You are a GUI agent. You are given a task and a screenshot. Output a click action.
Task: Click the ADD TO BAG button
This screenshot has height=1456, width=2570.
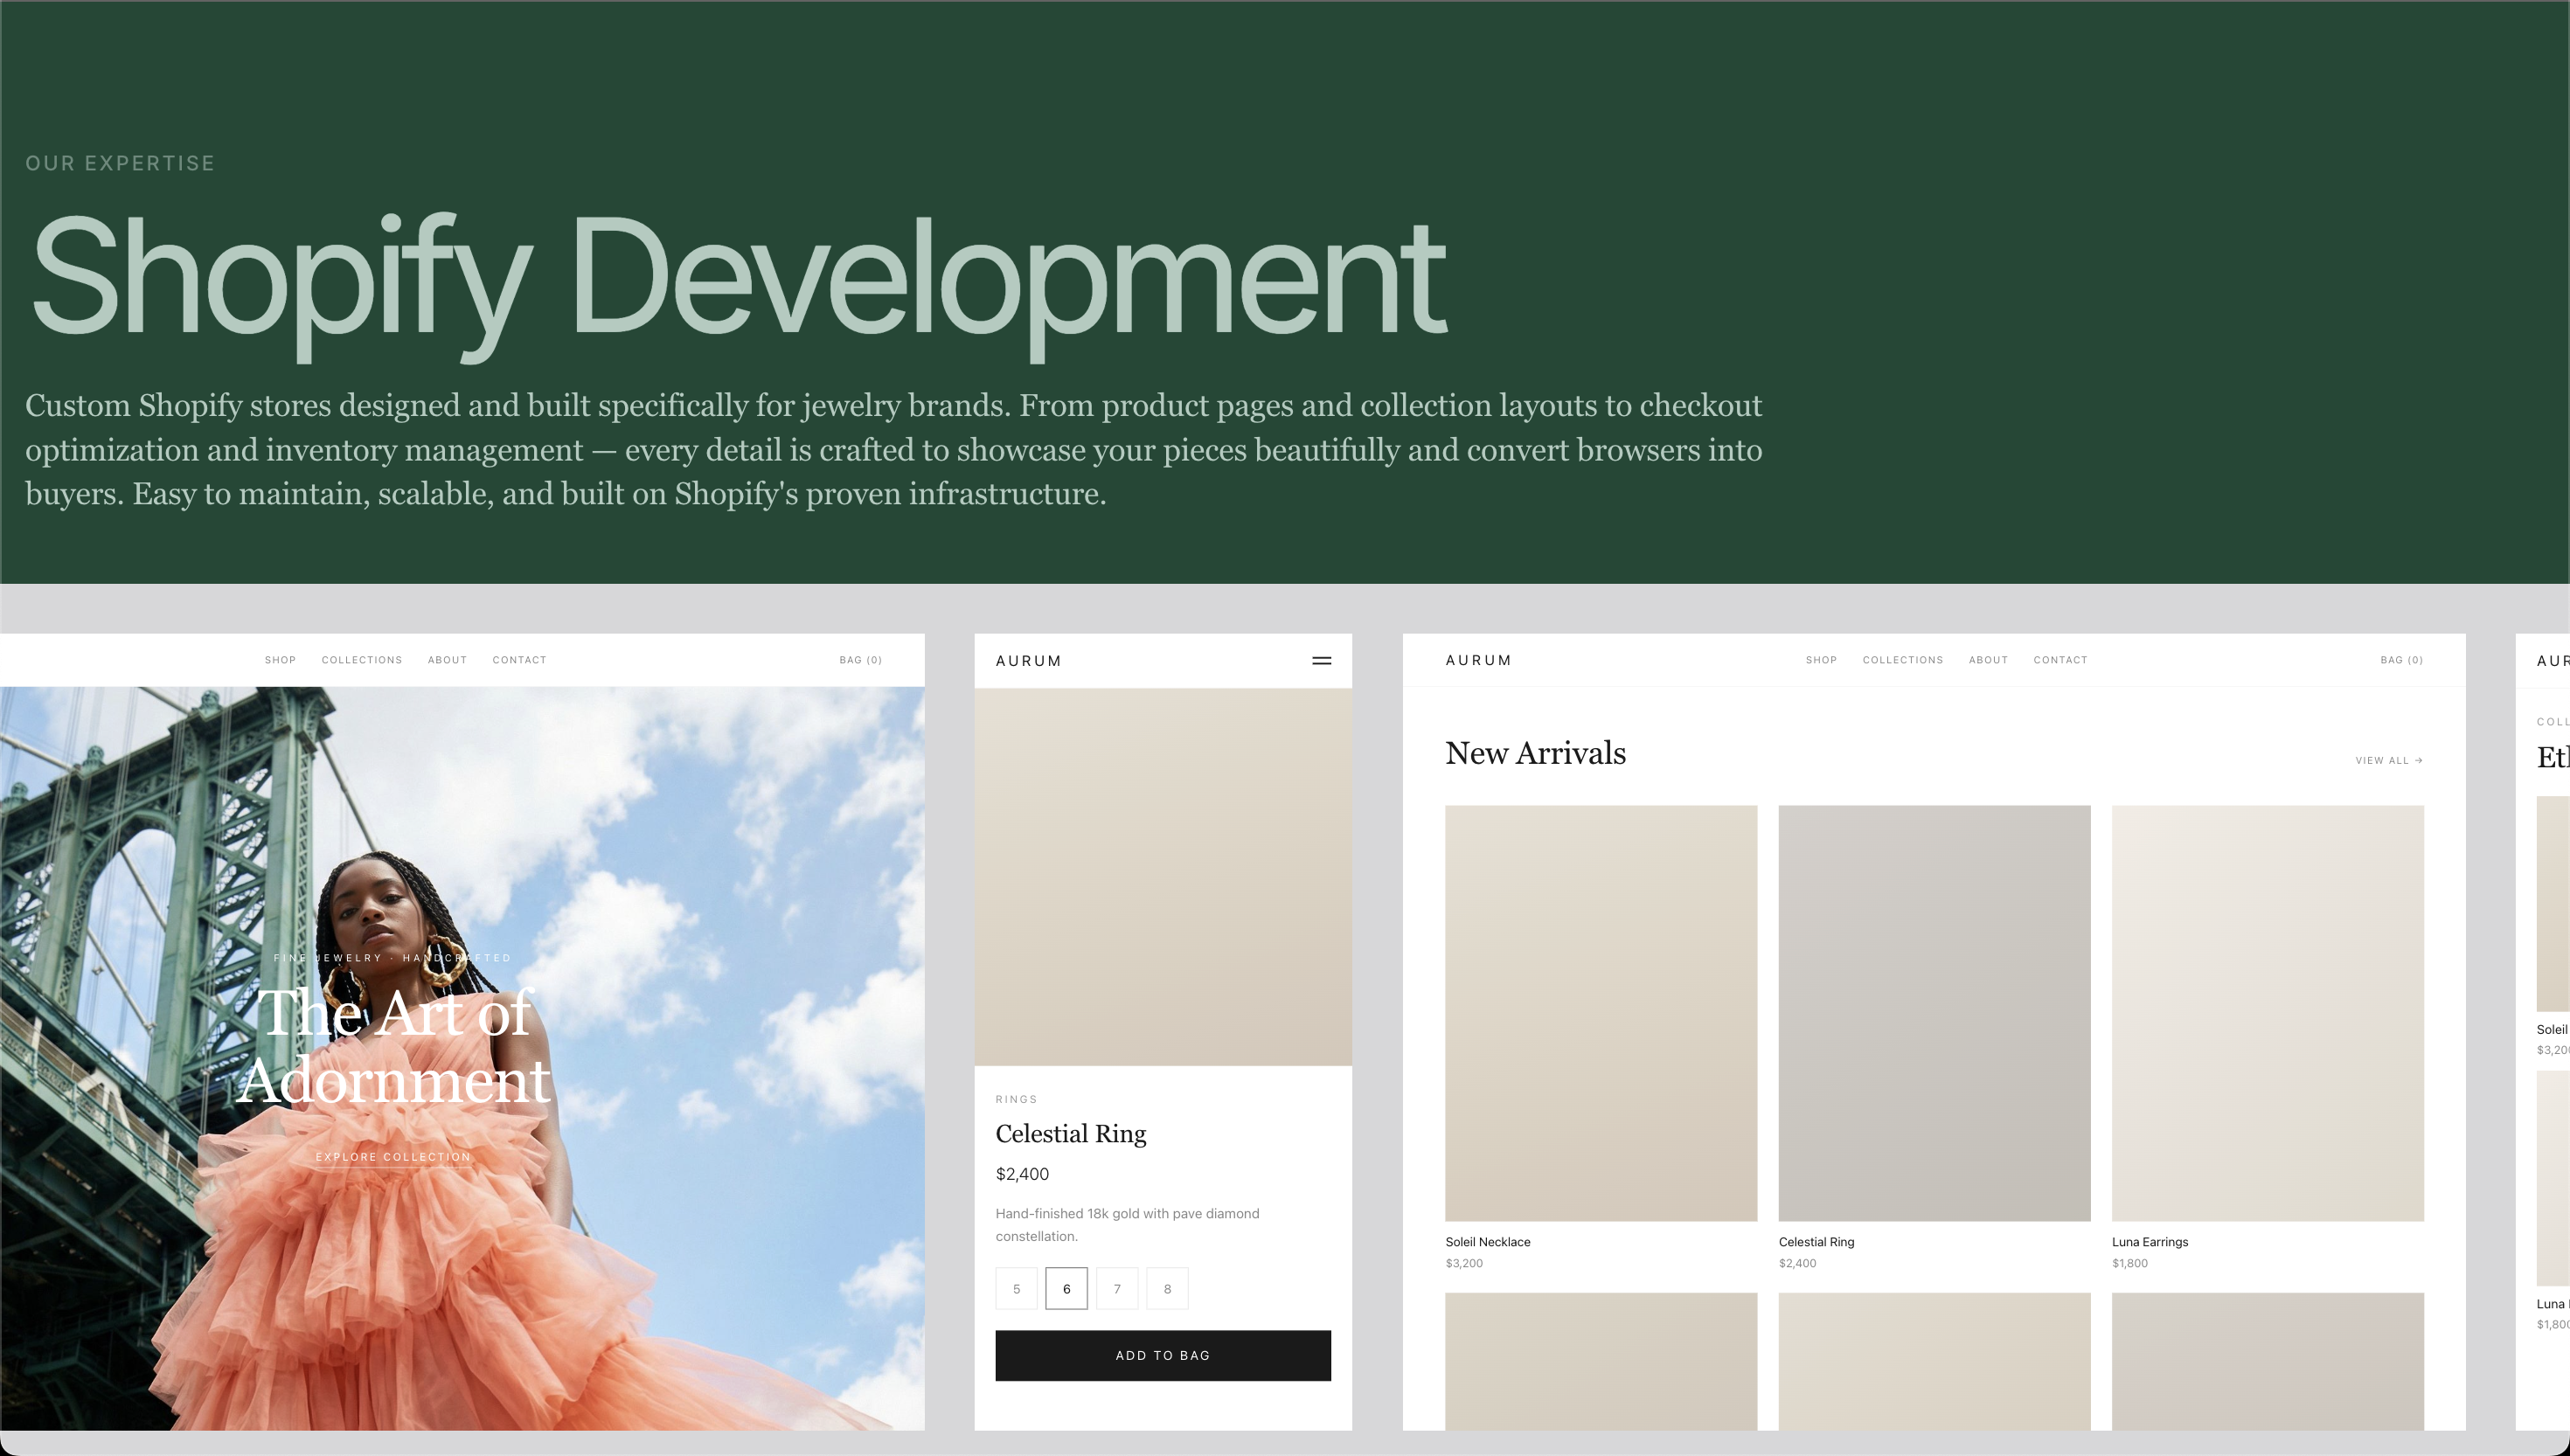coord(1162,1355)
